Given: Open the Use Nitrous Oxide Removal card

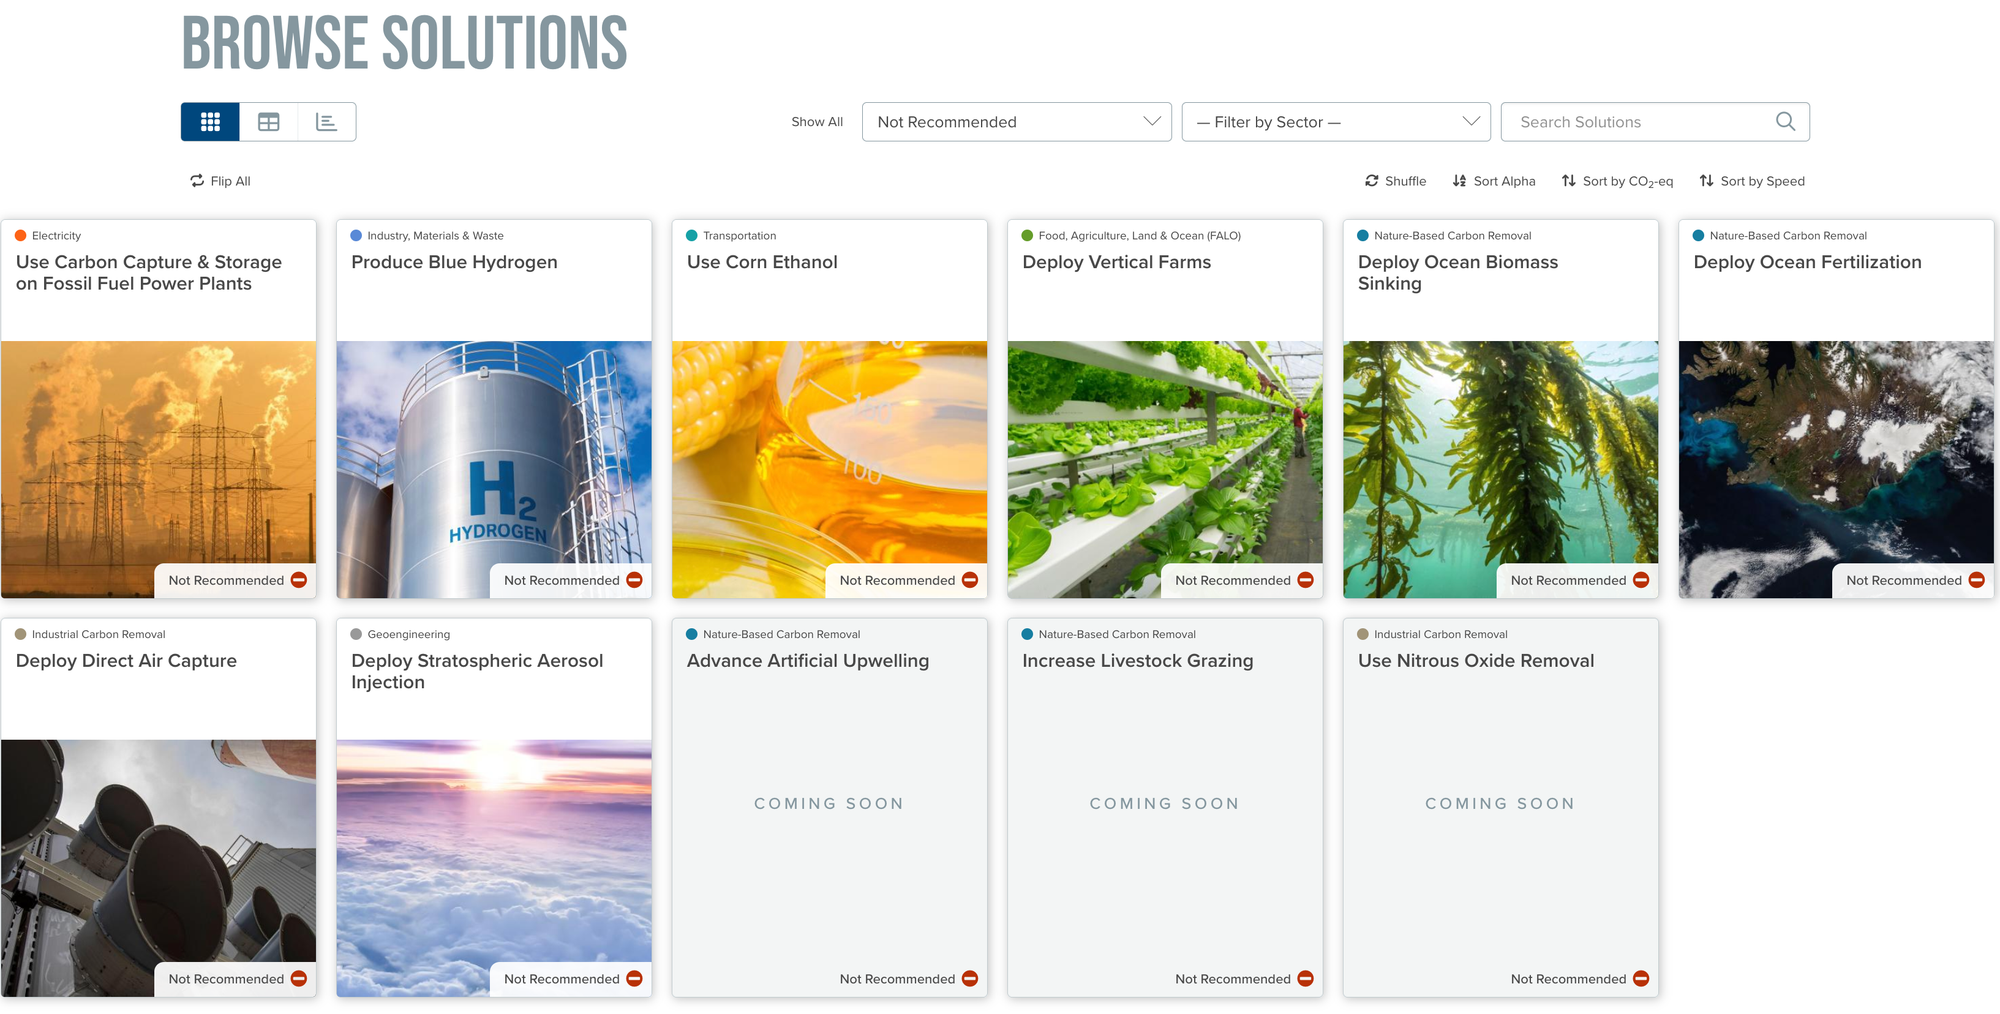Looking at the screenshot, I should (1476, 661).
